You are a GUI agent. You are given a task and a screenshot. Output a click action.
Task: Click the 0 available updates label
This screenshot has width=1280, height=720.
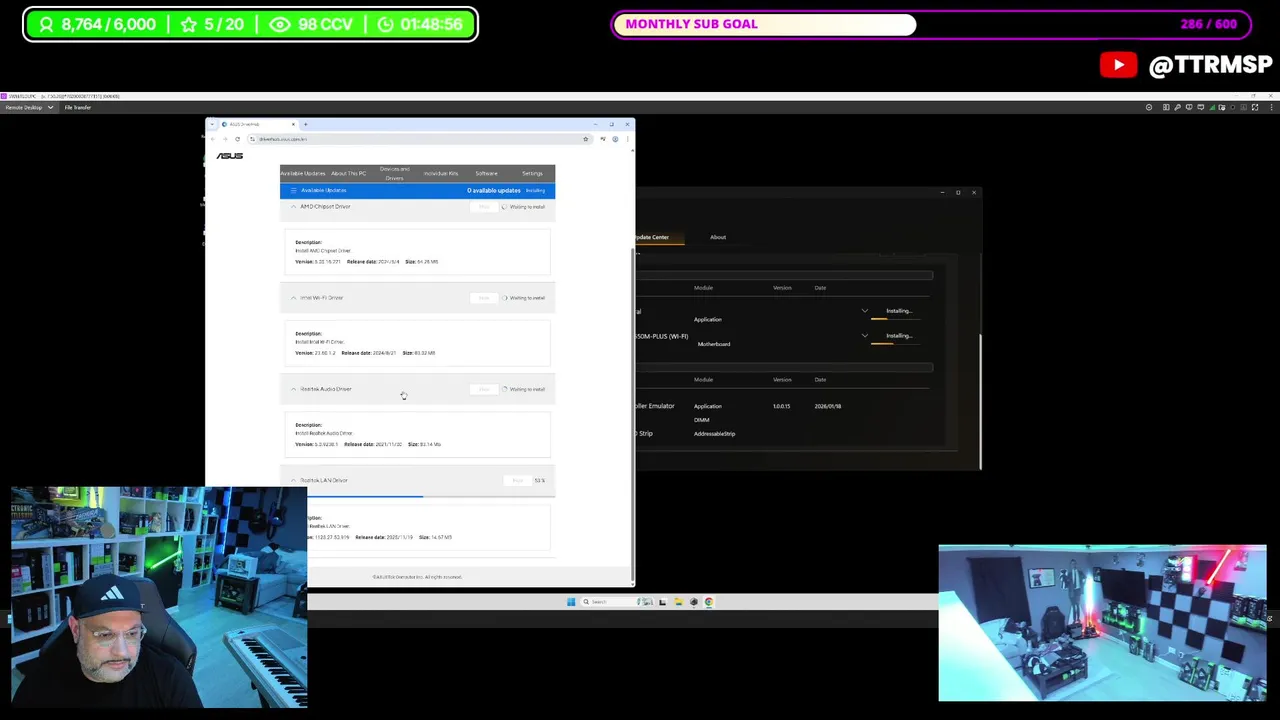(493, 190)
